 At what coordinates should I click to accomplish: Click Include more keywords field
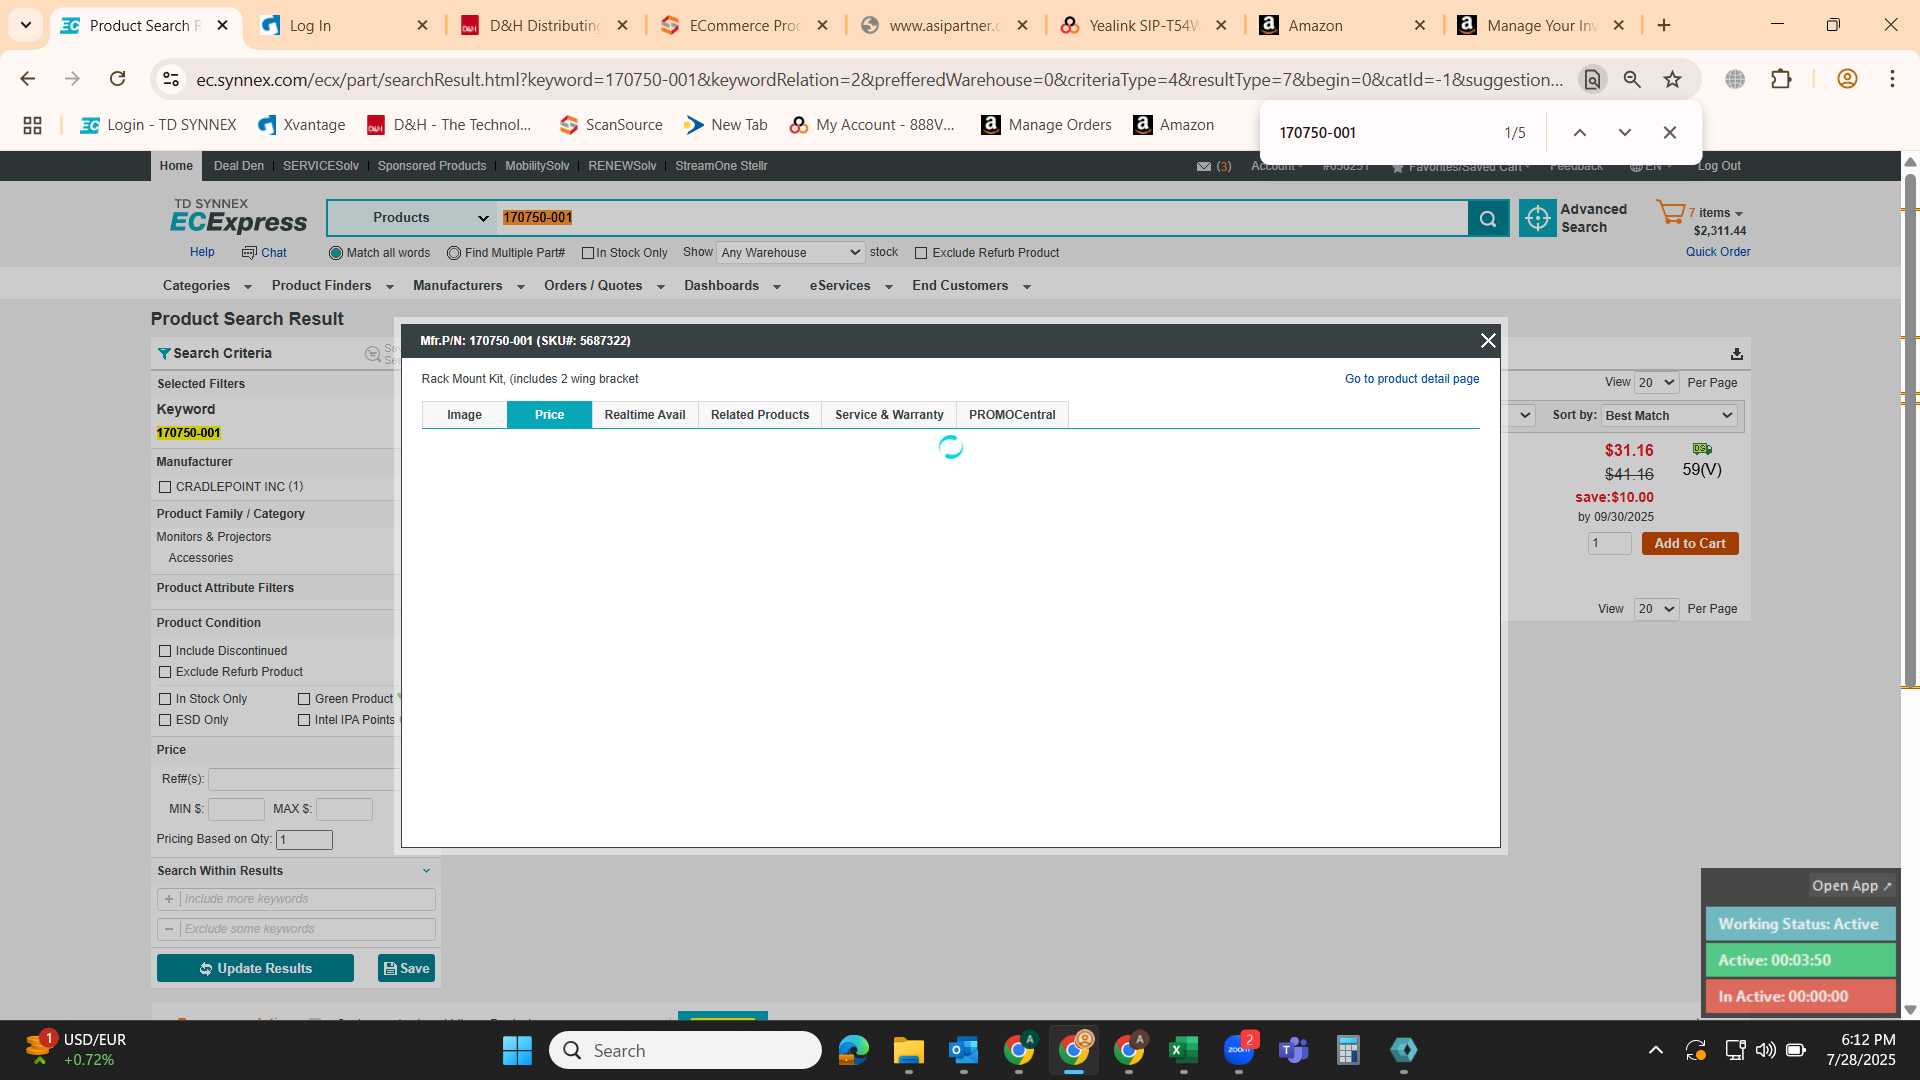pos(307,899)
